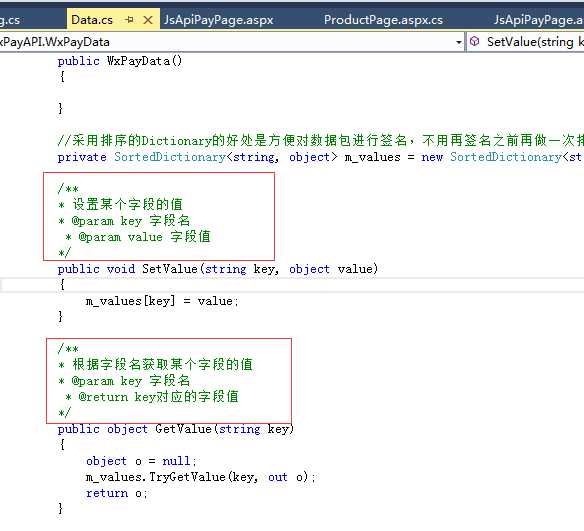Select the Data.cs tab
This screenshot has width=584, height=531.
[x=92, y=20]
